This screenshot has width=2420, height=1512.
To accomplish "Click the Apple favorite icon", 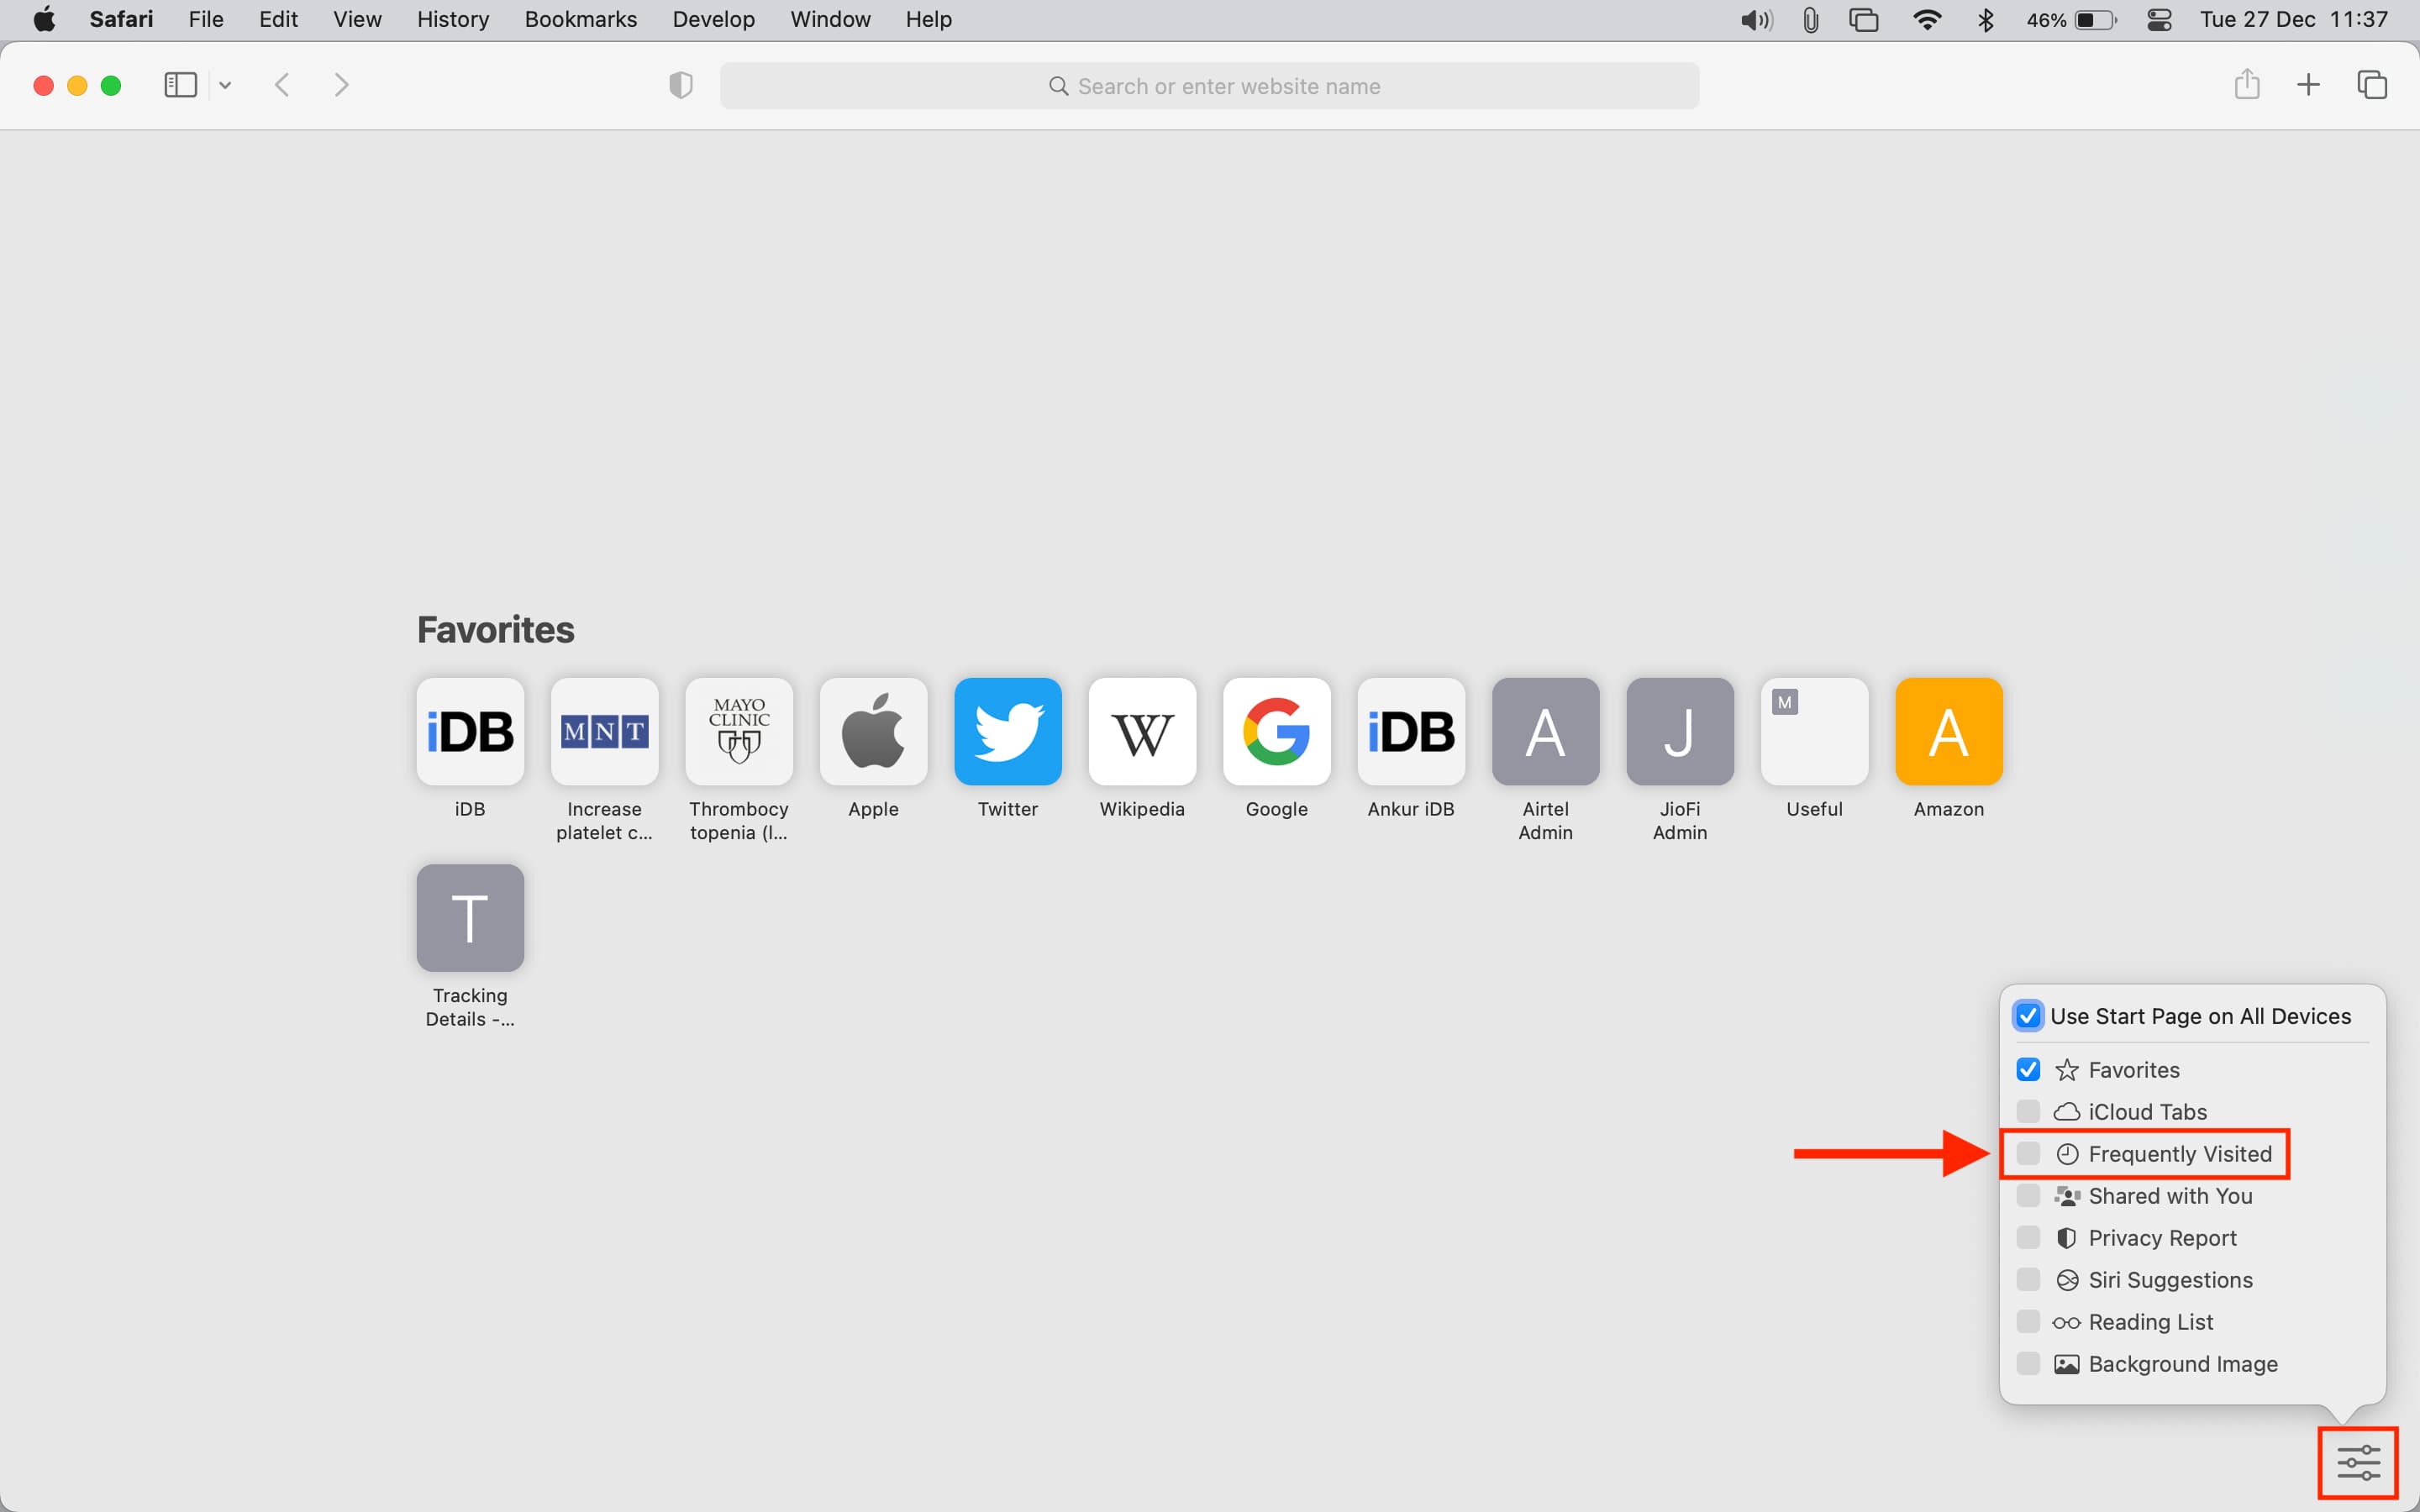I will coord(873,732).
